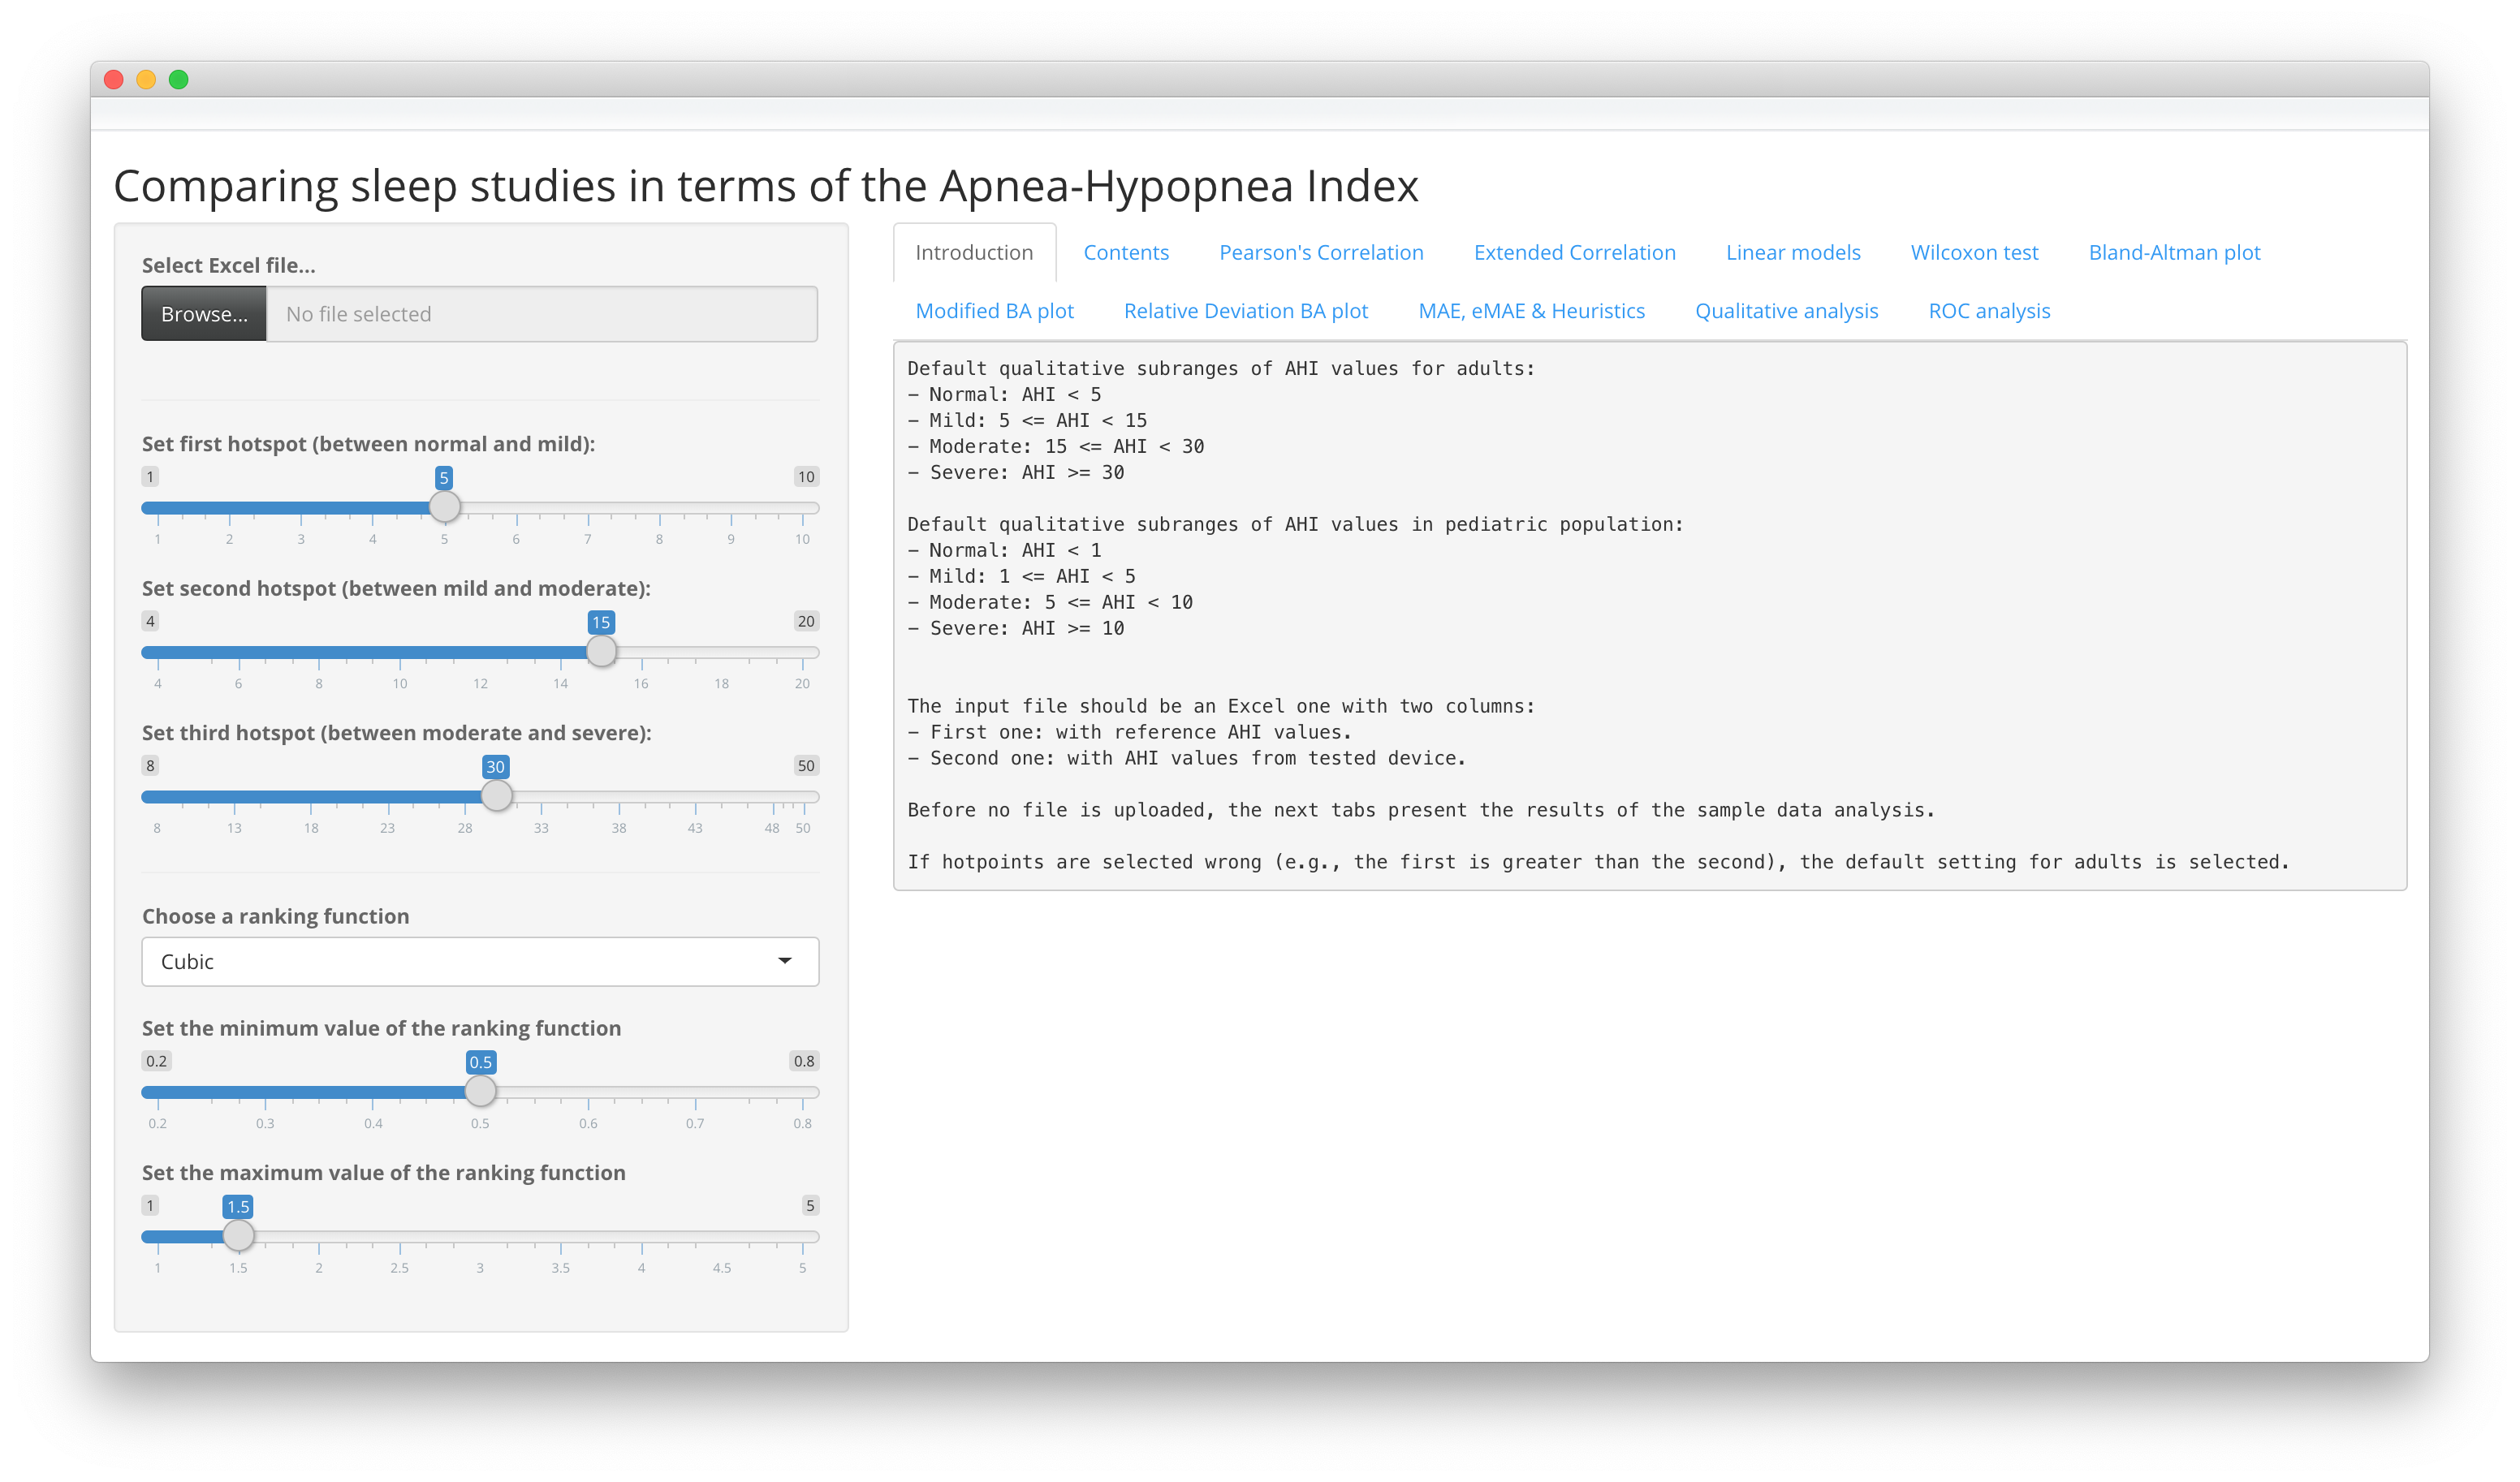This screenshot has width=2520, height=1482.
Task: Click the 'No file selected' field
Action: 541,314
